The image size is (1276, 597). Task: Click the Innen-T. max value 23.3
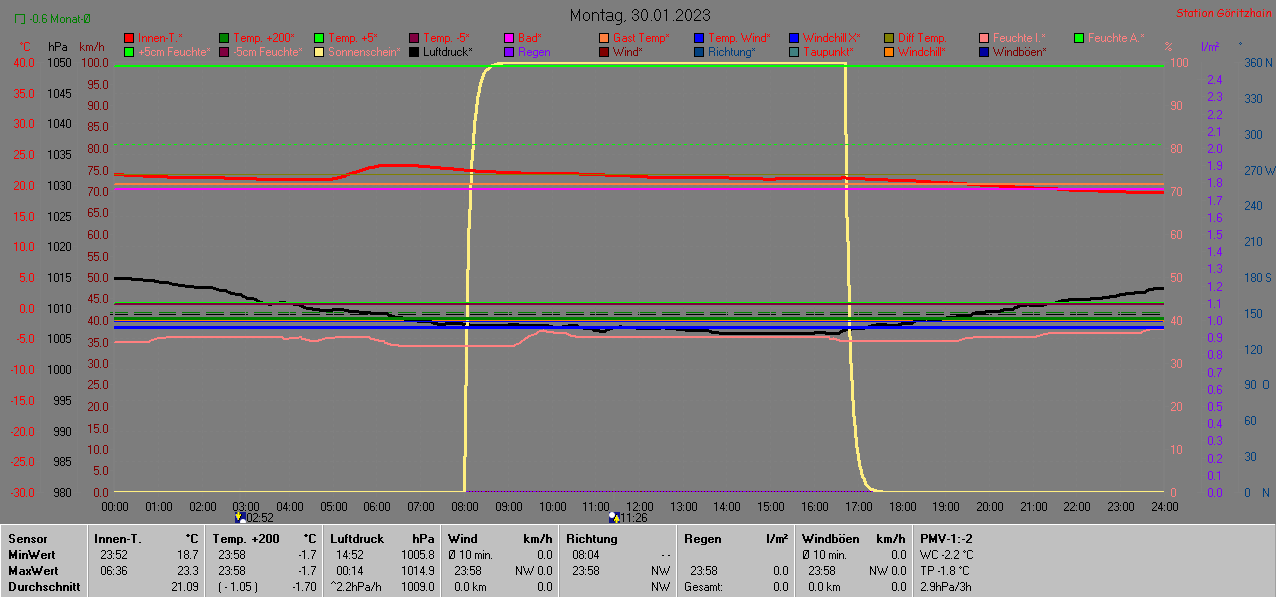(188, 571)
